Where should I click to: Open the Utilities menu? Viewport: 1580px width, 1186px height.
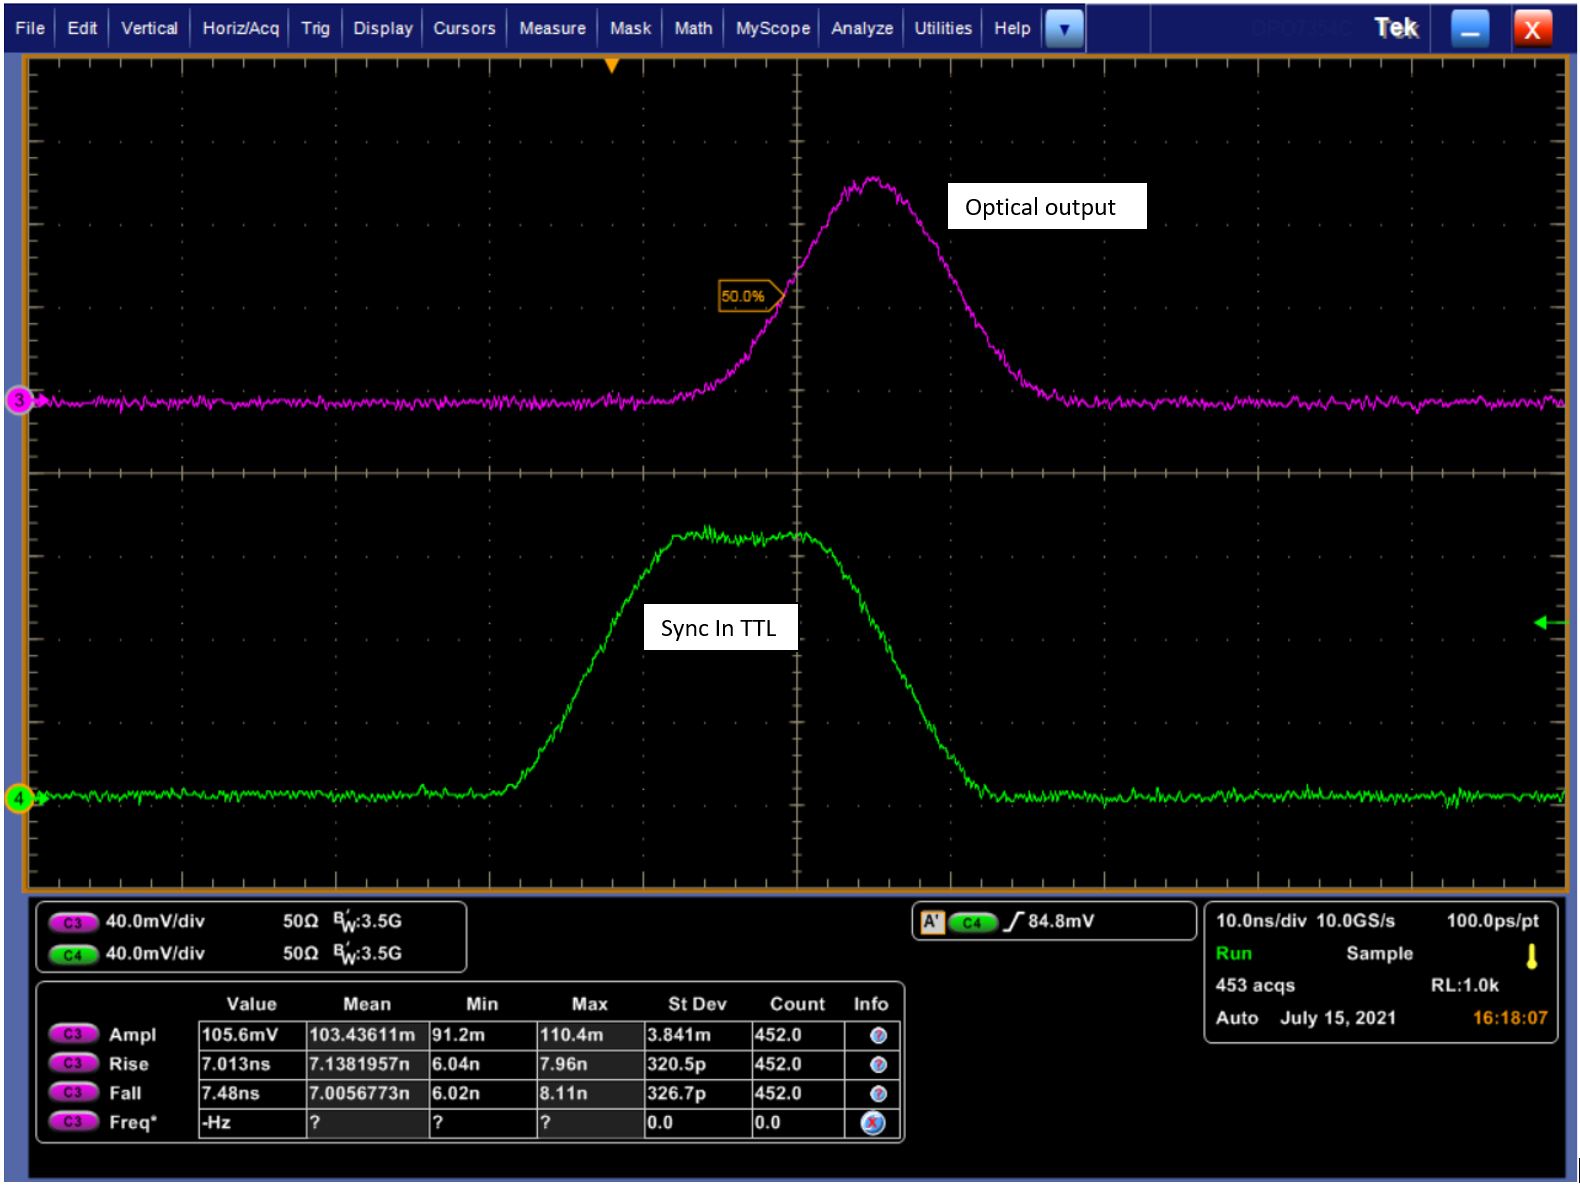click(x=943, y=28)
